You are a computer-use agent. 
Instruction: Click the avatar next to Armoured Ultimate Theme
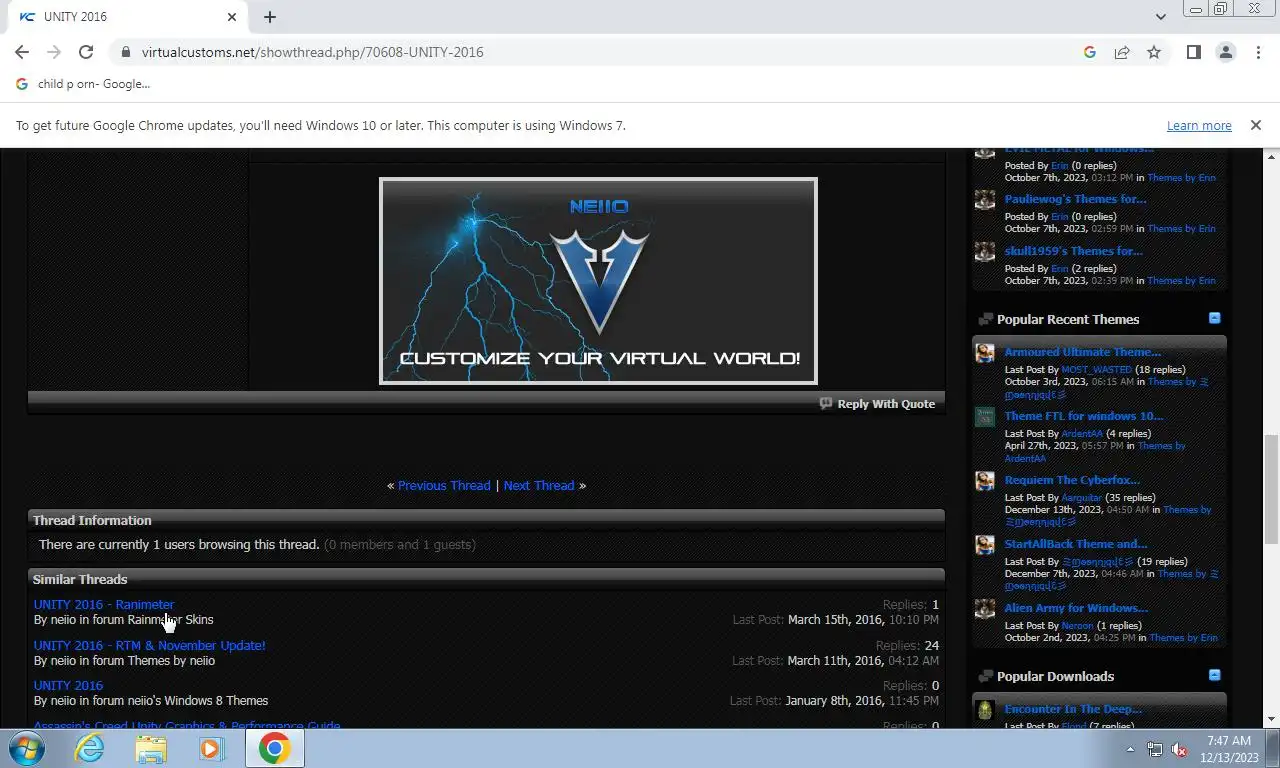[985, 353]
